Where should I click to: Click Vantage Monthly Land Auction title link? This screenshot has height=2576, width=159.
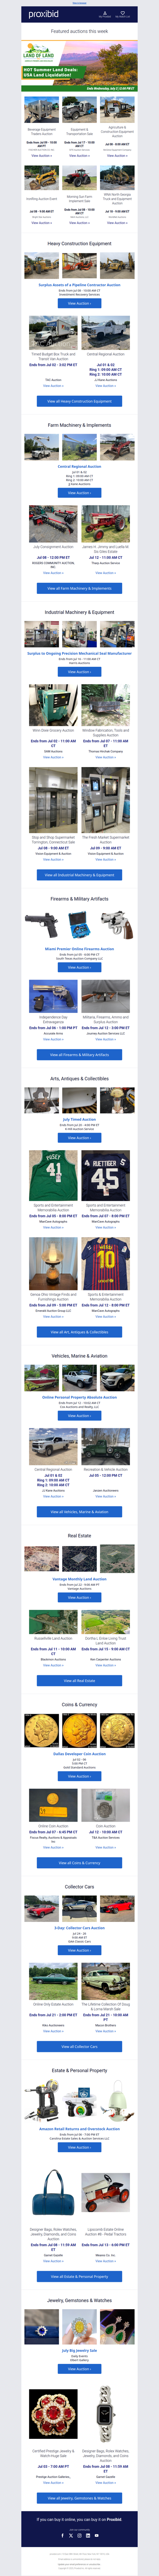coord(79,1579)
